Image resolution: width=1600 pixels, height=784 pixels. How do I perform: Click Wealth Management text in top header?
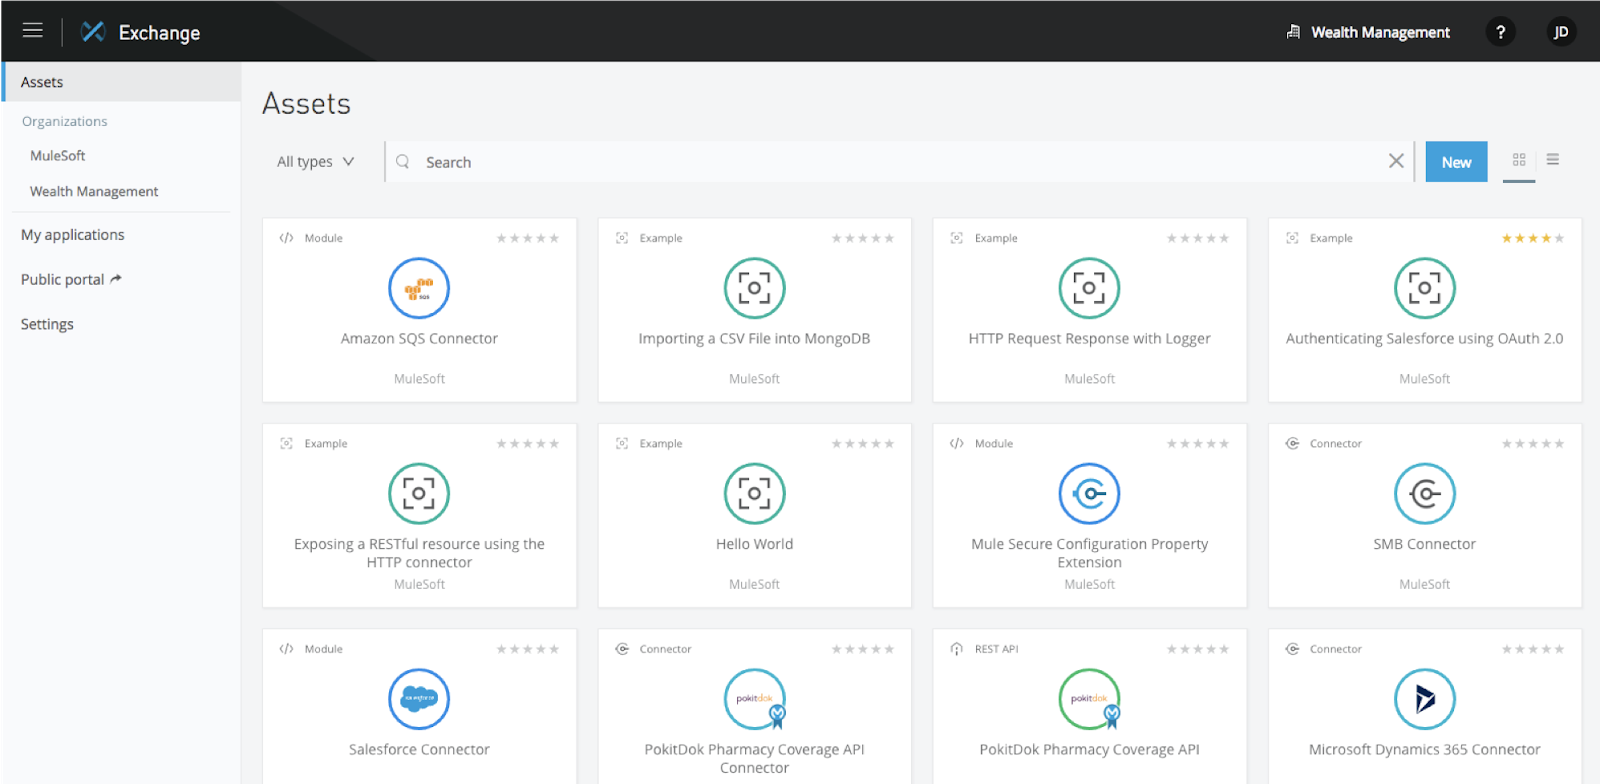1380,32
